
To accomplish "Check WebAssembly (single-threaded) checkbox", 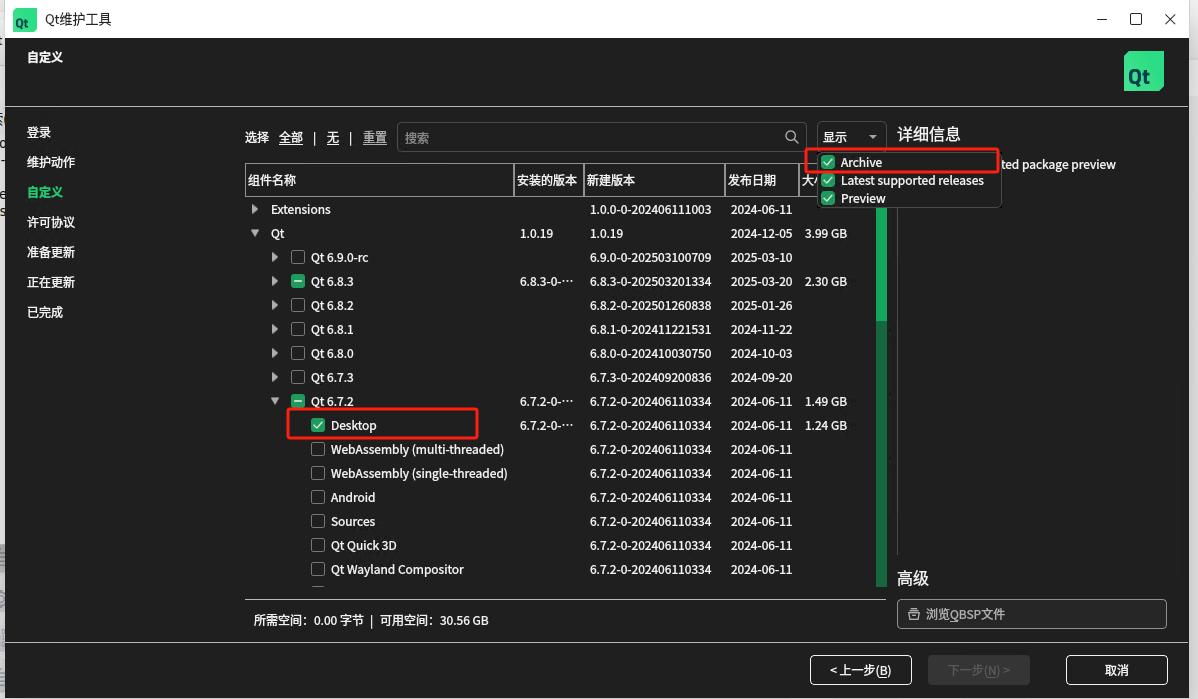I will click(318, 474).
